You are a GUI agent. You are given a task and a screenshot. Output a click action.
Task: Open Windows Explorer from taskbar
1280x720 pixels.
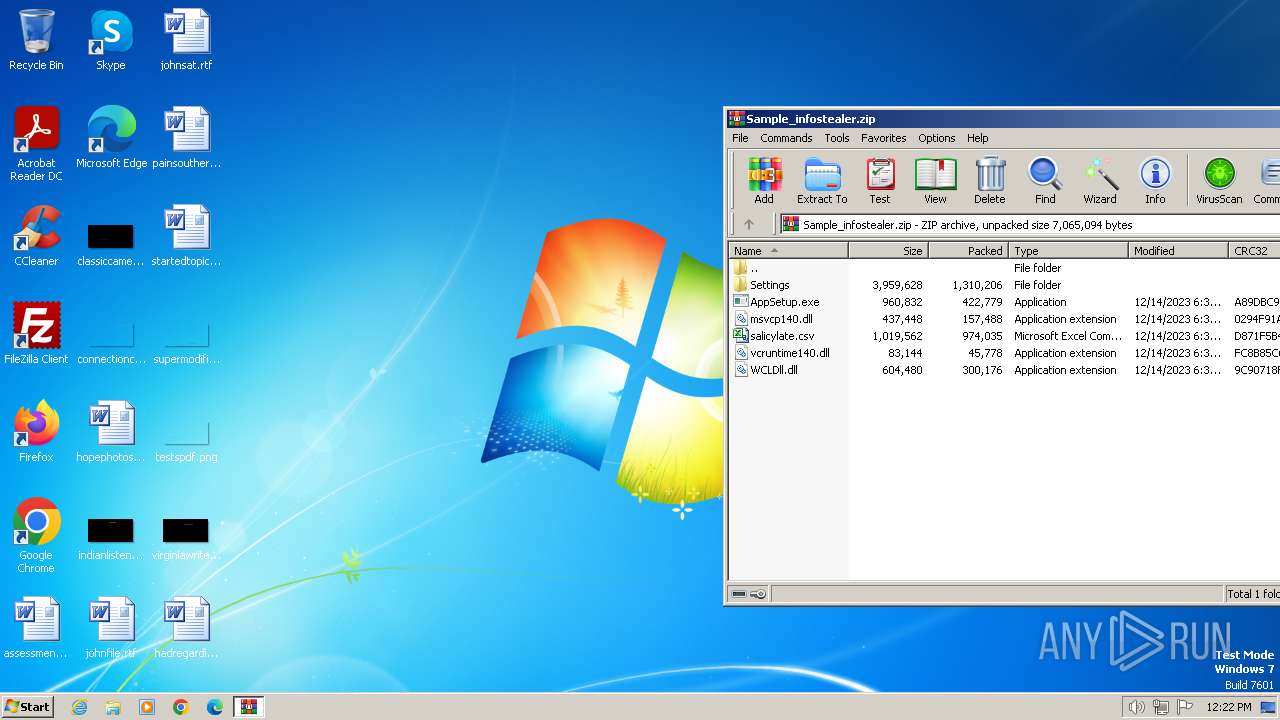pyautogui.click(x=113, y=707)
